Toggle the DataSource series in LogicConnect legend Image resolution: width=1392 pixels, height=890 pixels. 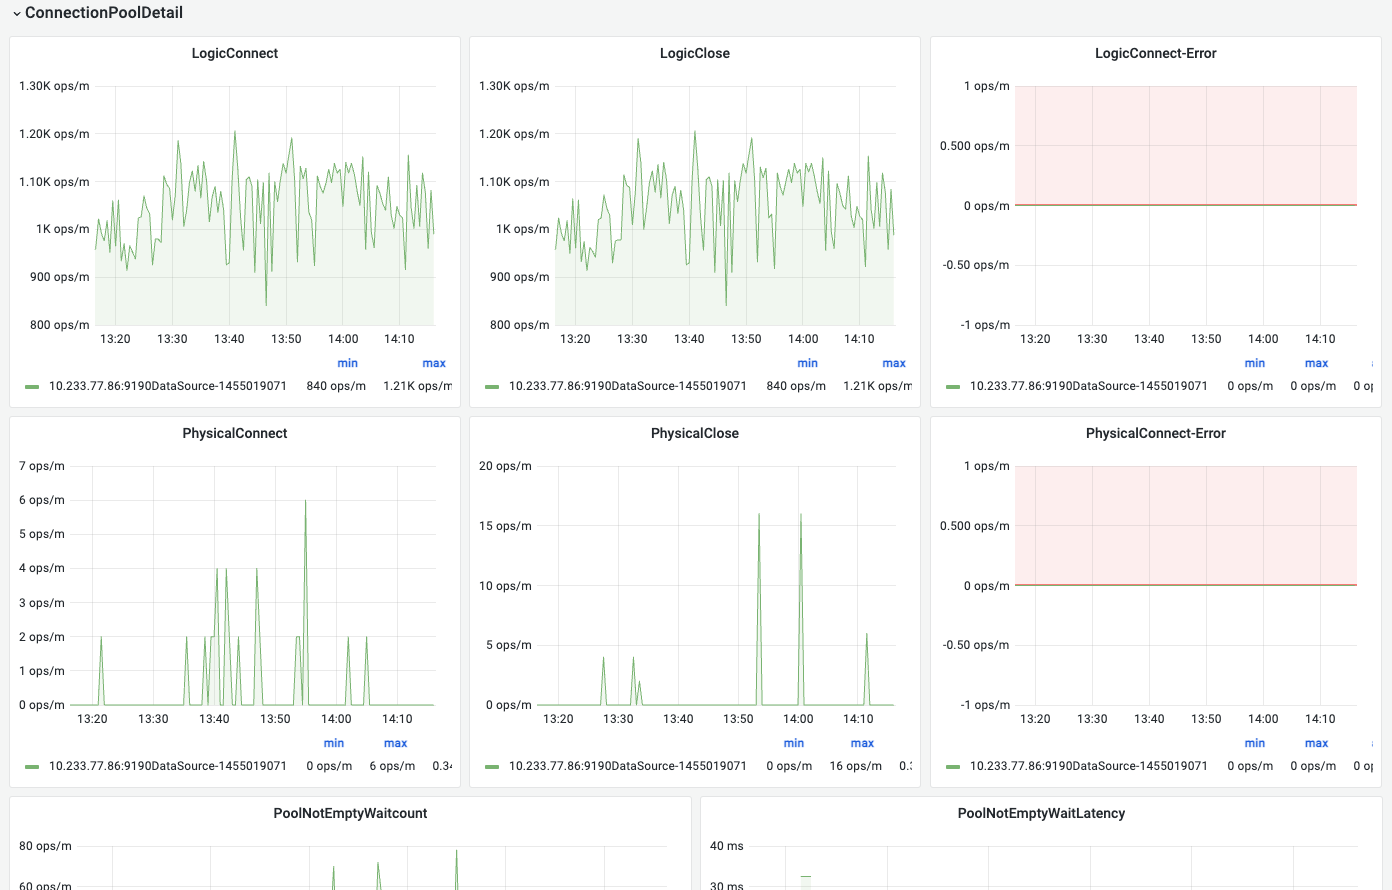click(x=168, y=386)
